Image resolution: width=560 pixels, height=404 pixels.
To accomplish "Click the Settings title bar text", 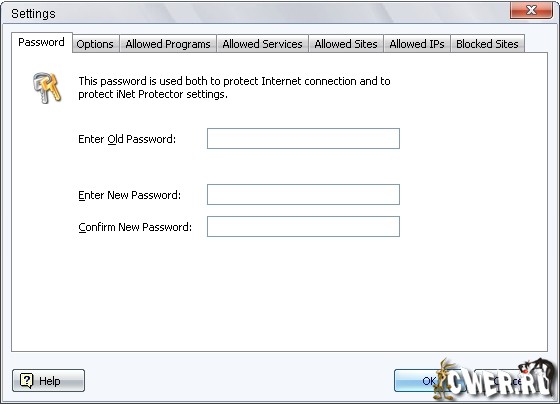I will (x=33, y=14).
